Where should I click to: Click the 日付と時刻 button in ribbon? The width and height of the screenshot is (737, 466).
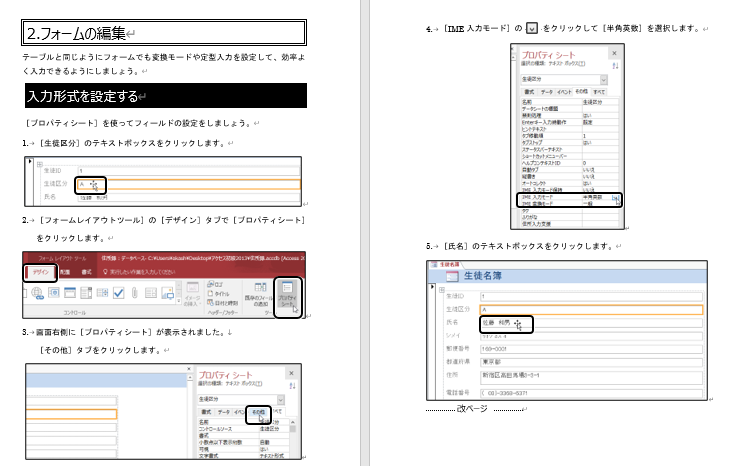[222, 303]
